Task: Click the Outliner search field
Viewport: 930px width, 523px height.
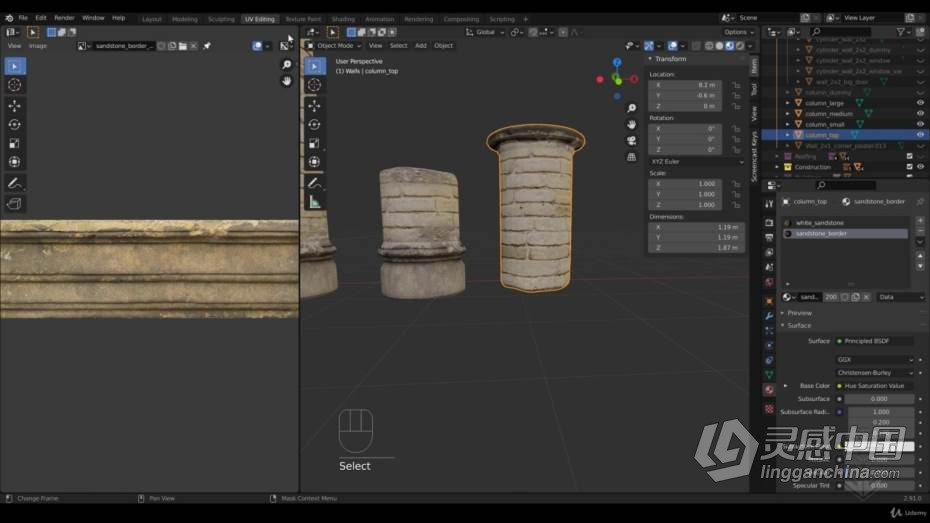Action: pos(840,32)
